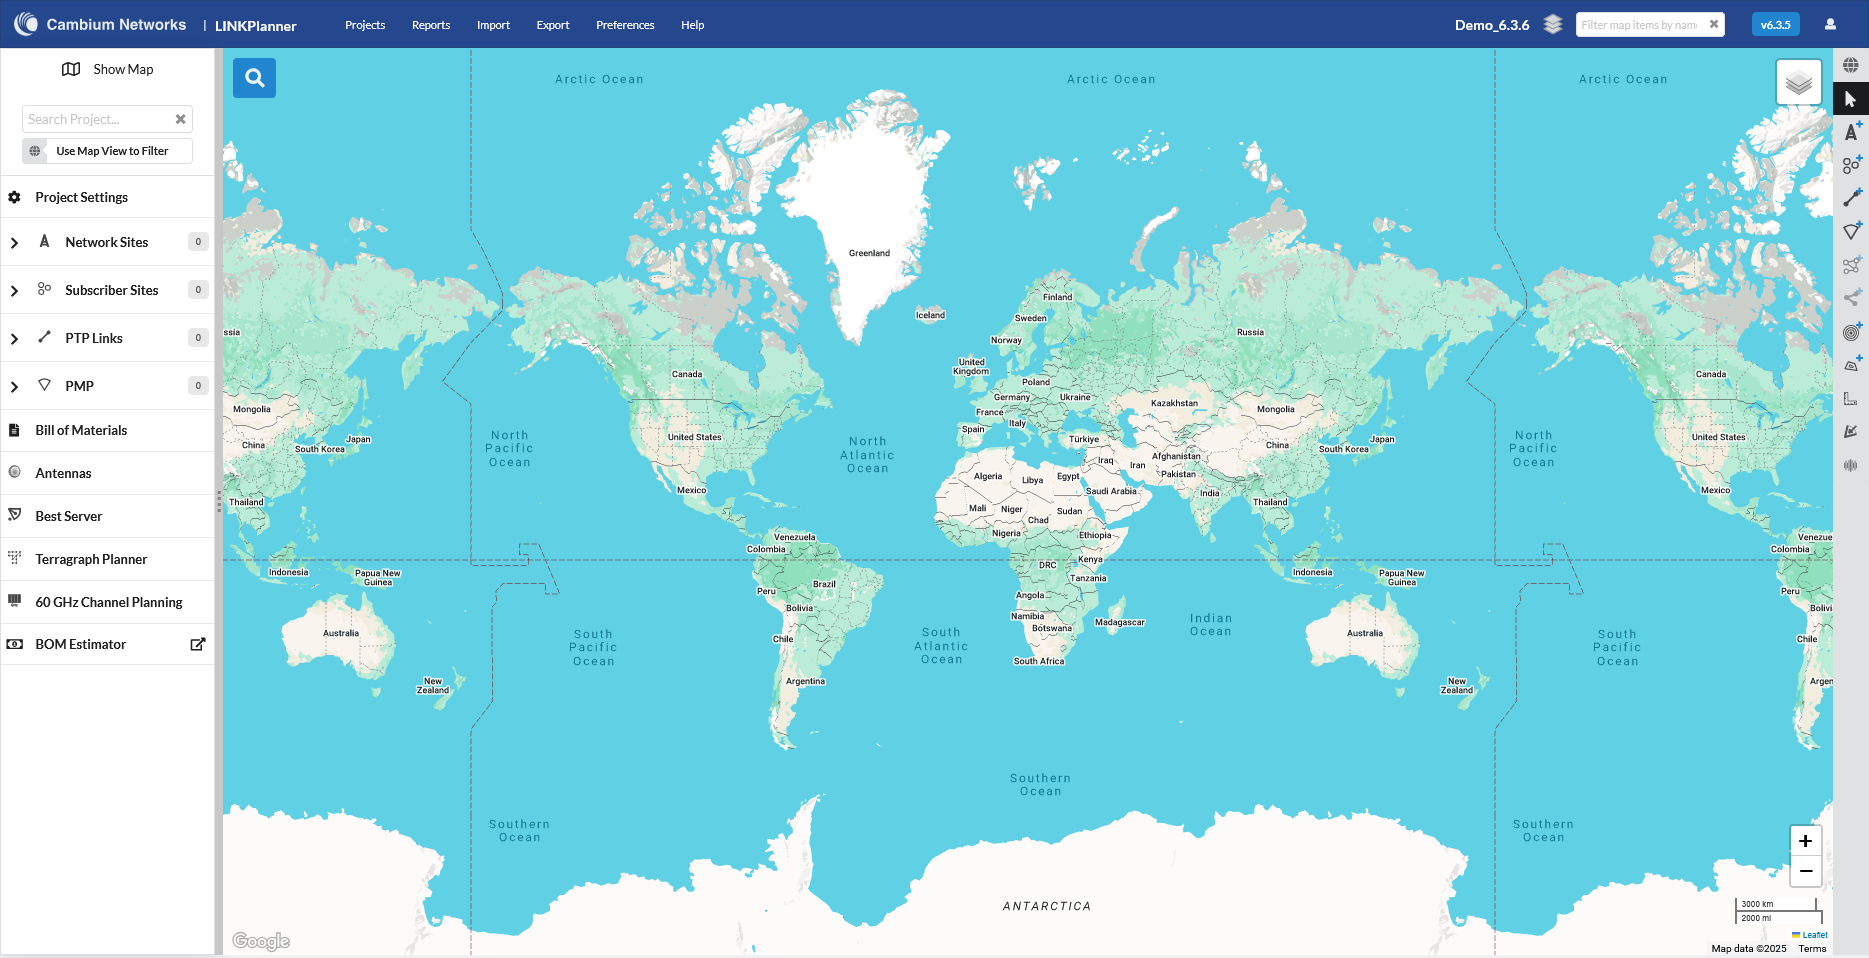The width and height of the screenshot is (1869, 958).
Task: Click the user account icon
Action: (x=1830, y=25)
